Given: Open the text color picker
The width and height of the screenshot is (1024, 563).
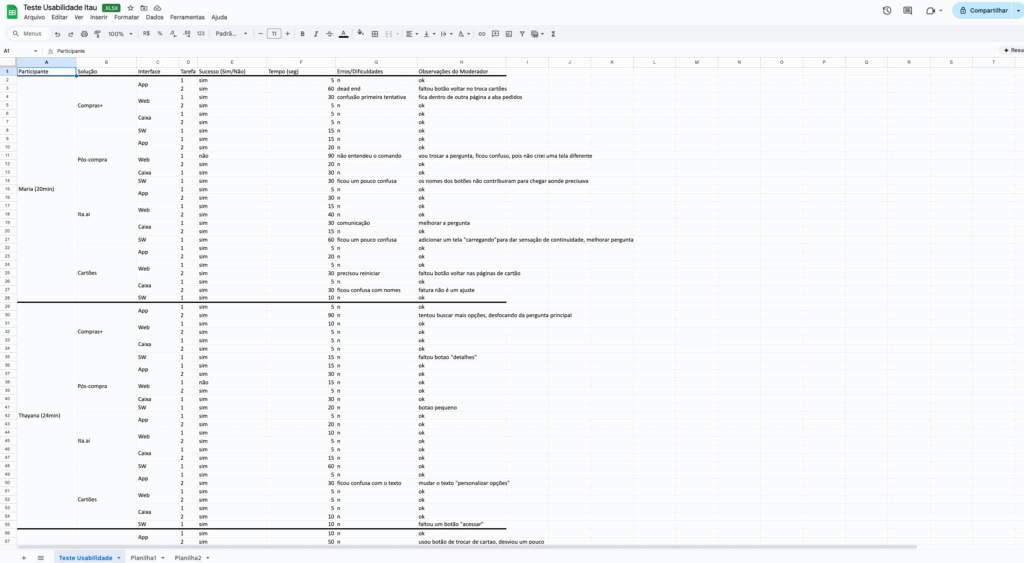Looking at the screenshot, I should point(343,34).
